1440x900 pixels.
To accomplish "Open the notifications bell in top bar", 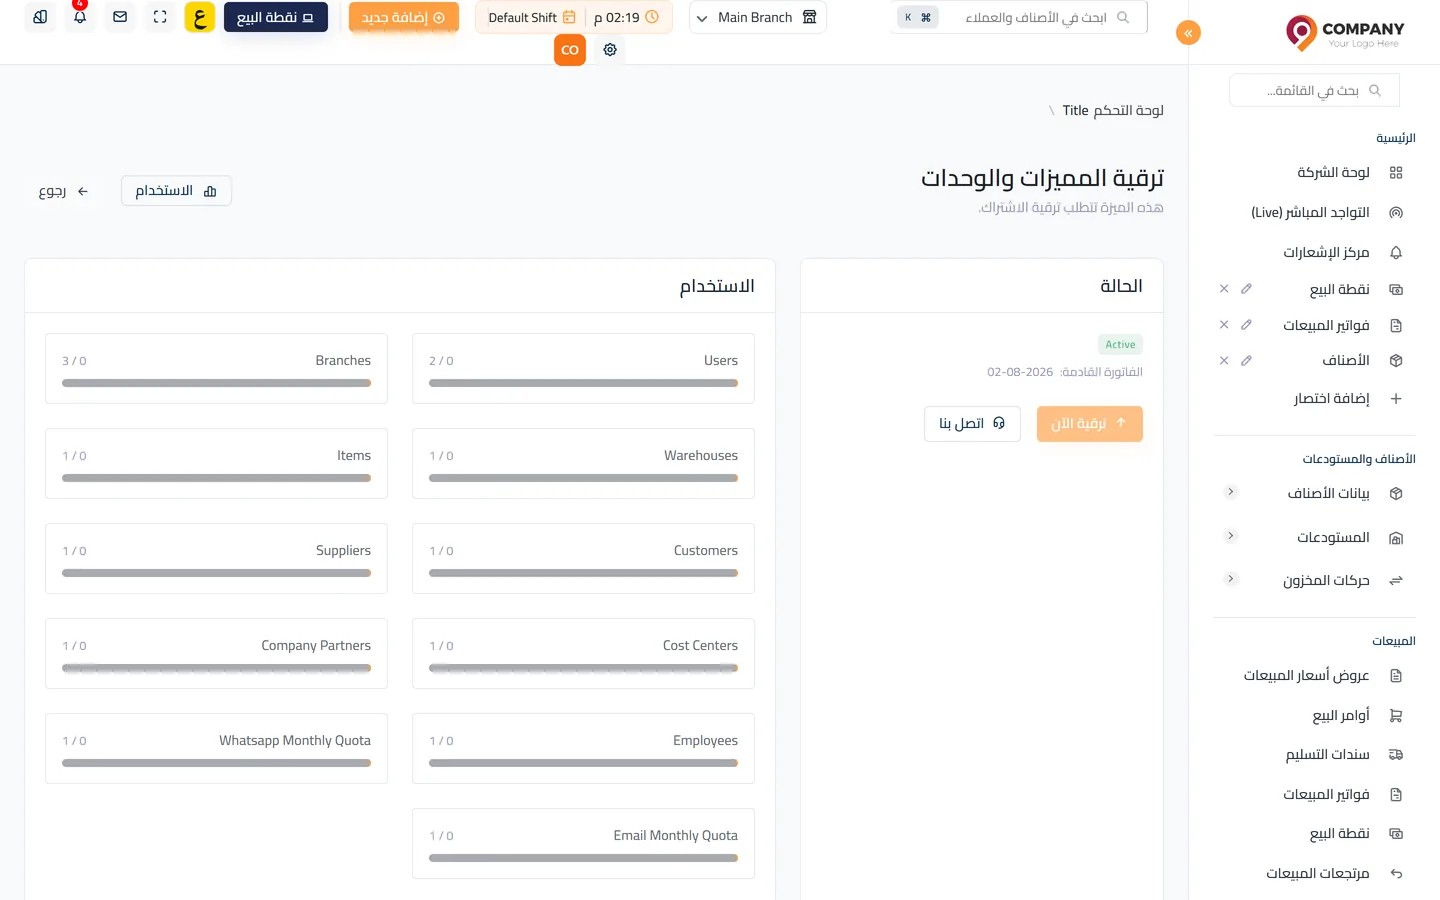I will (x=80, y=17).
